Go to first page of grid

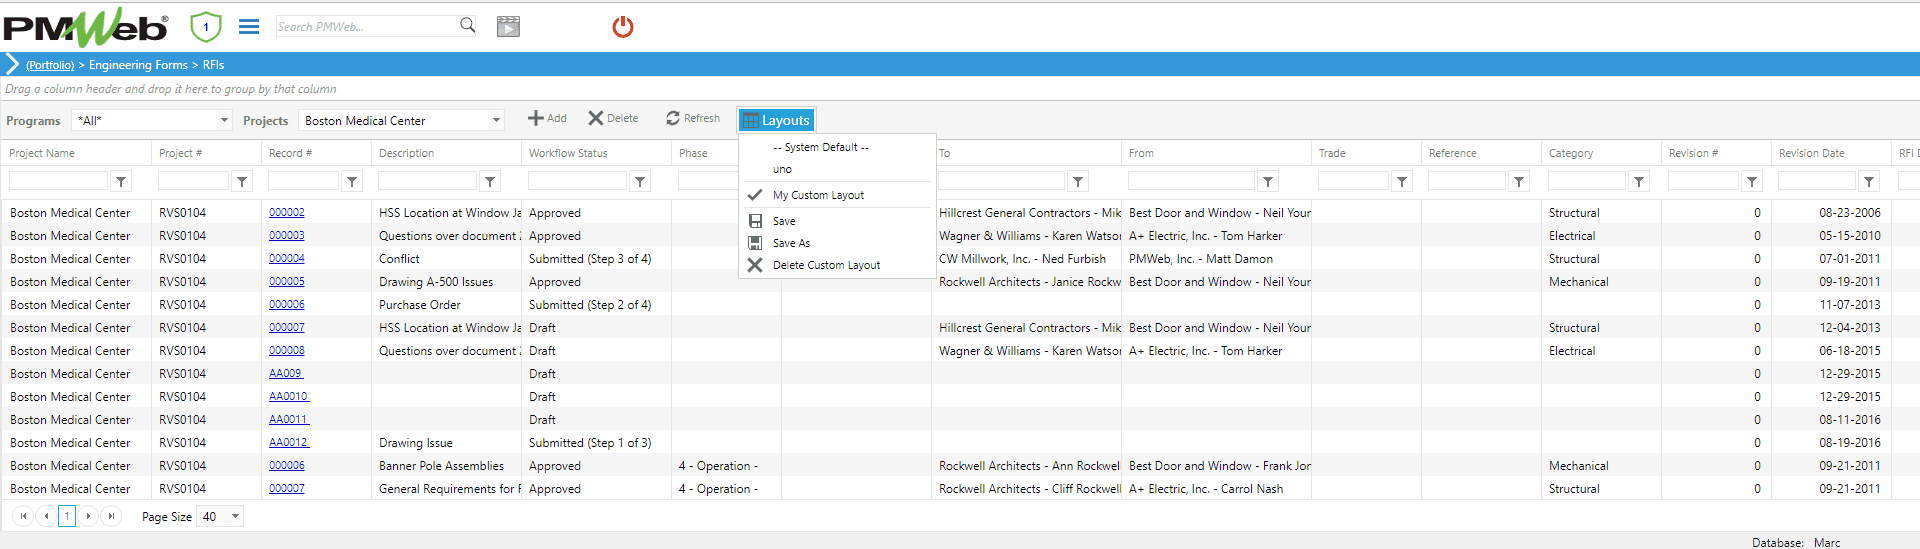click(23, 516)
